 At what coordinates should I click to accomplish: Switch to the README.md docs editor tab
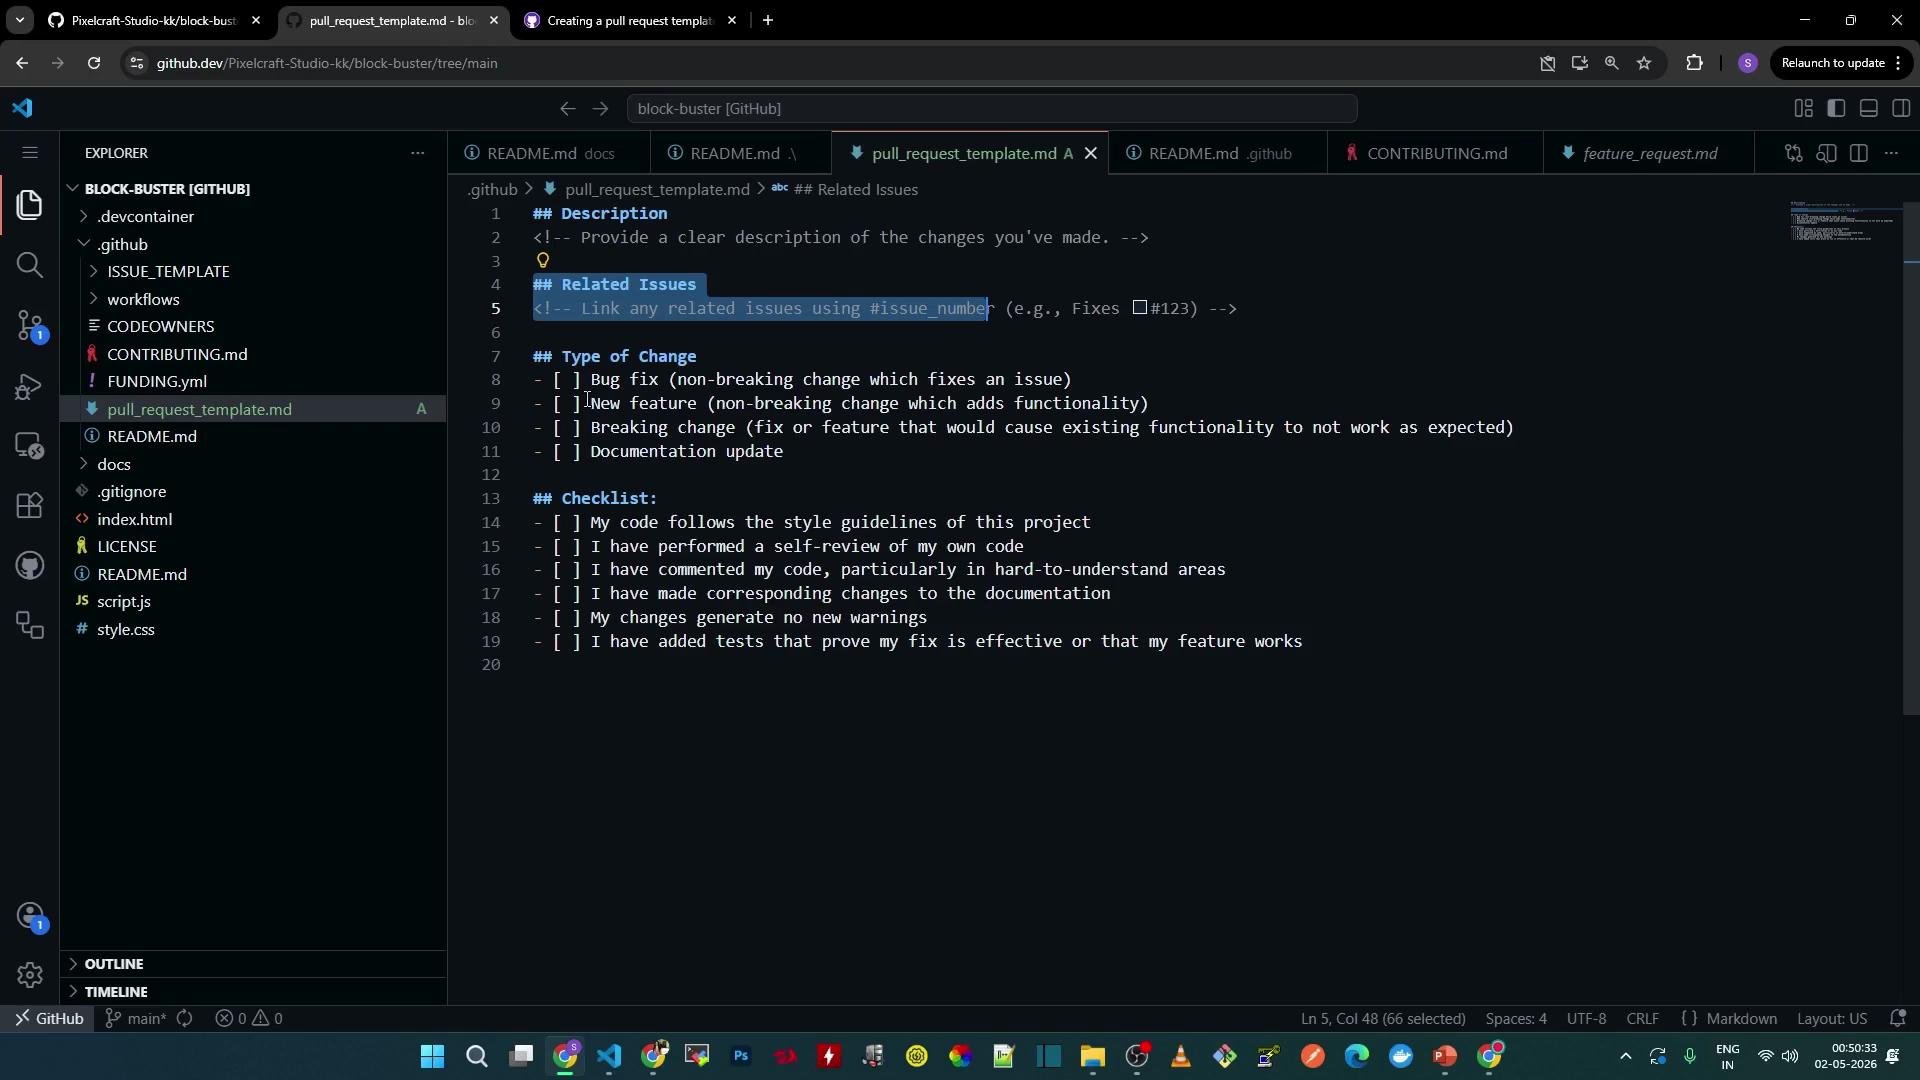548,154
